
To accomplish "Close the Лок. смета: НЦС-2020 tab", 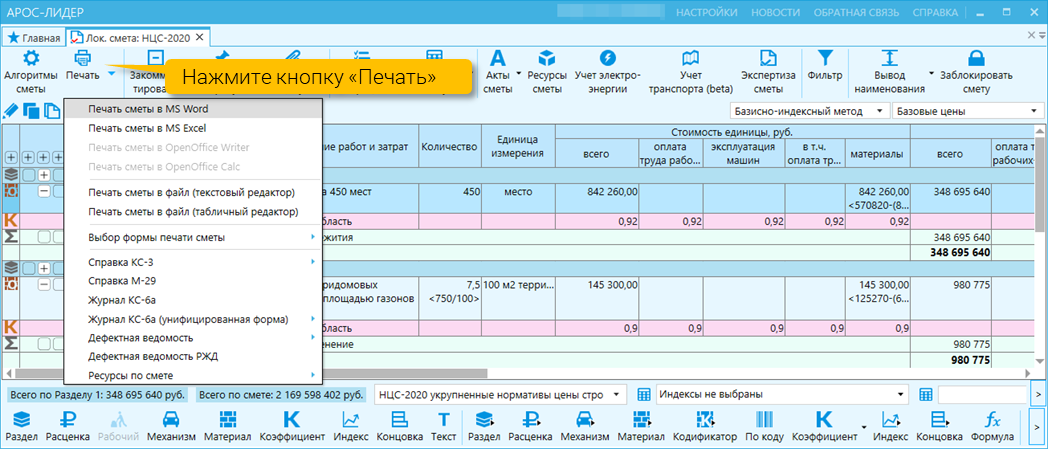I will coord(199,37).
